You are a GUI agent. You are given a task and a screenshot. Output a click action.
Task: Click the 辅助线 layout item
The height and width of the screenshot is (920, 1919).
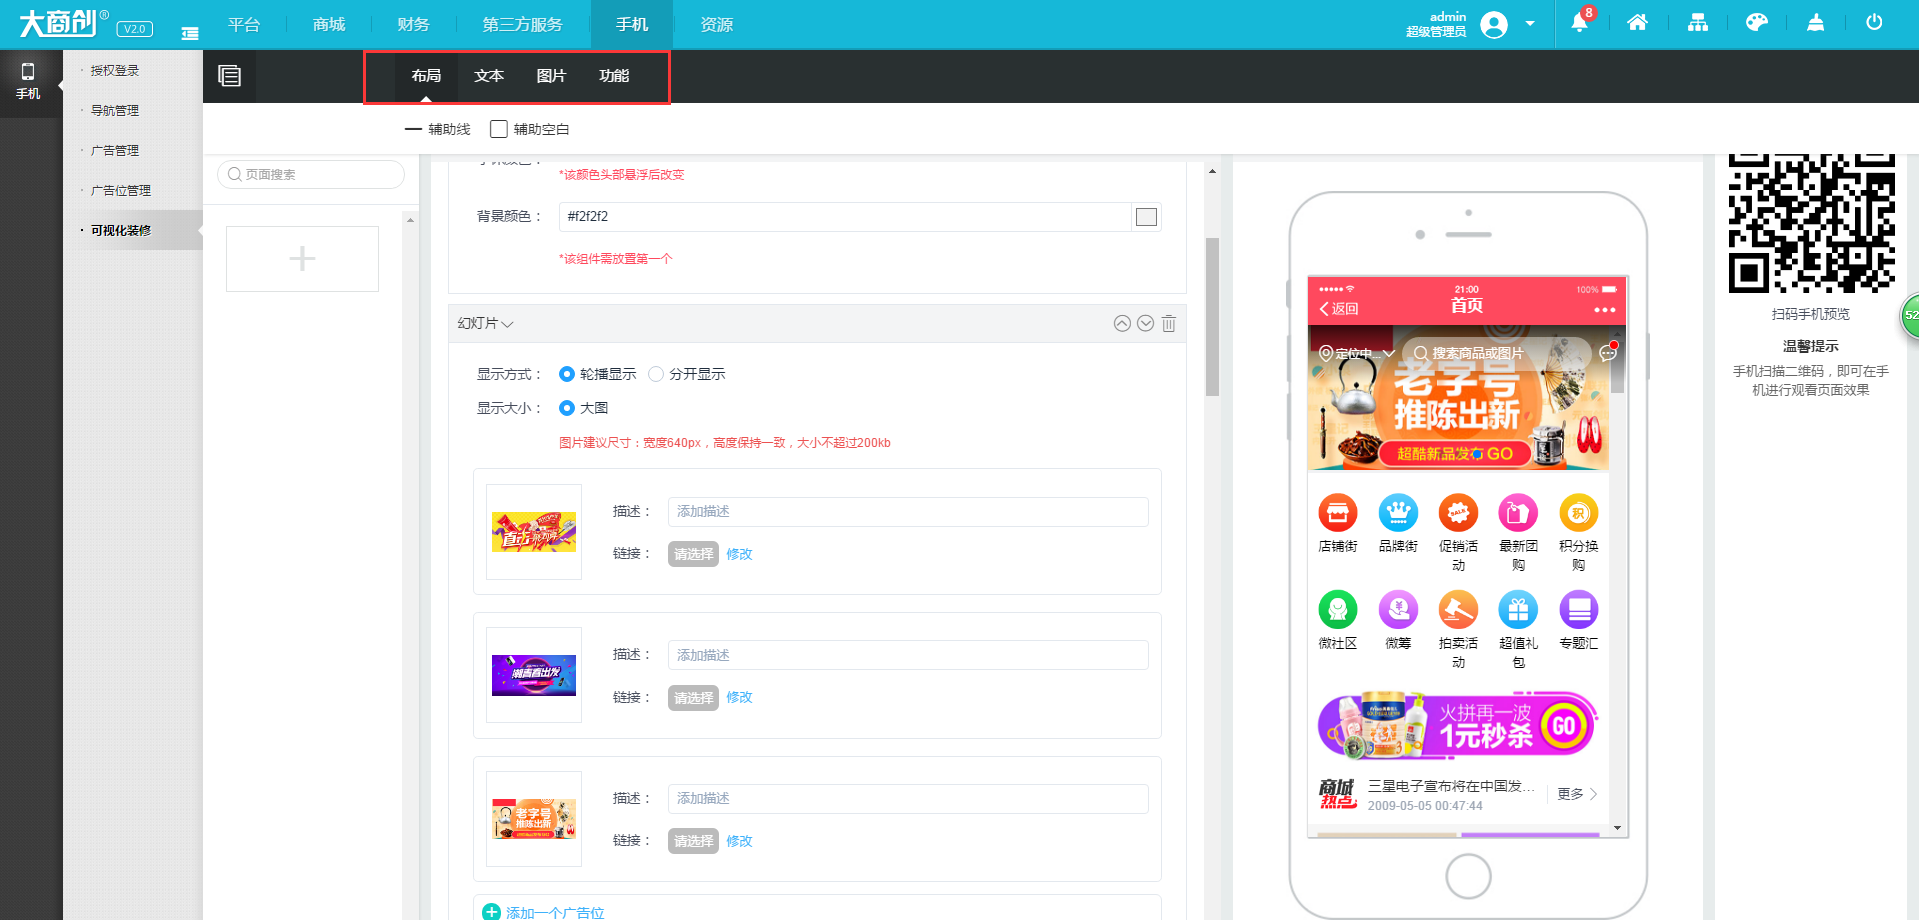pos(437,129)
